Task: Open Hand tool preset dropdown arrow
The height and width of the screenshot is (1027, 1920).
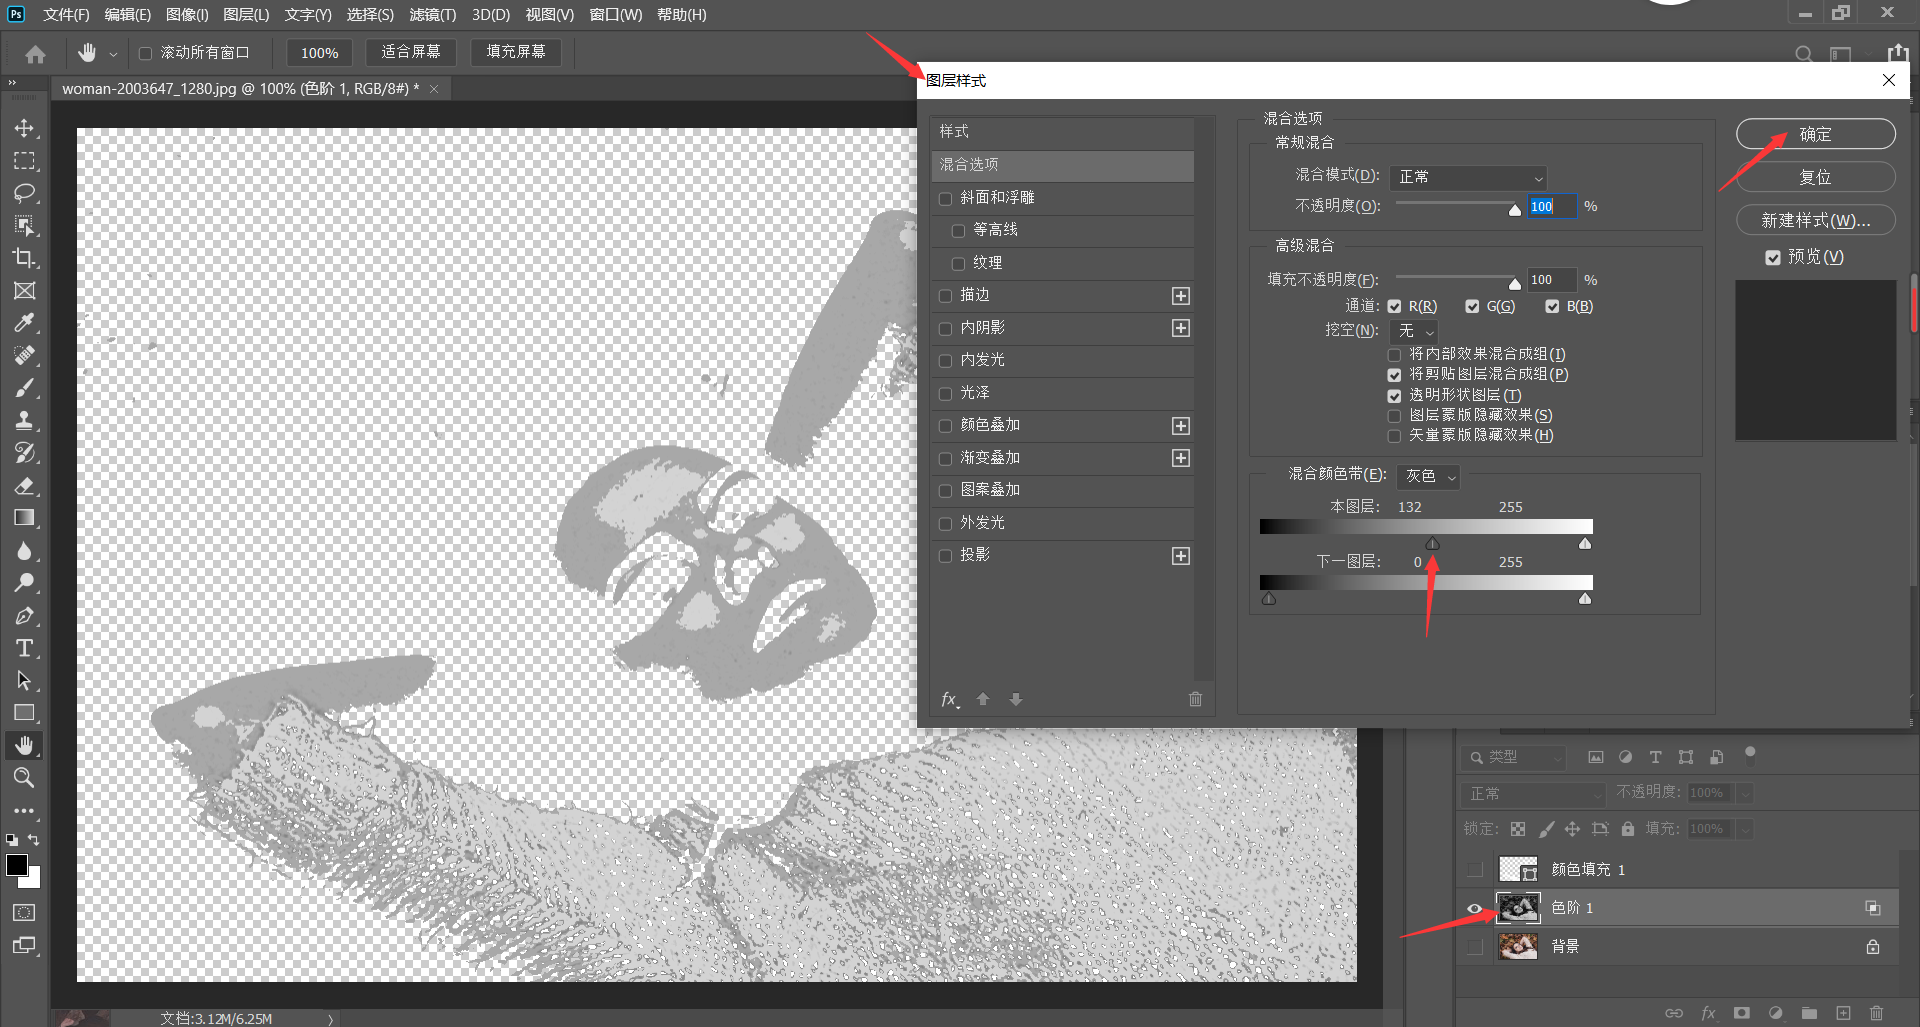Action: tap(113, 54)
